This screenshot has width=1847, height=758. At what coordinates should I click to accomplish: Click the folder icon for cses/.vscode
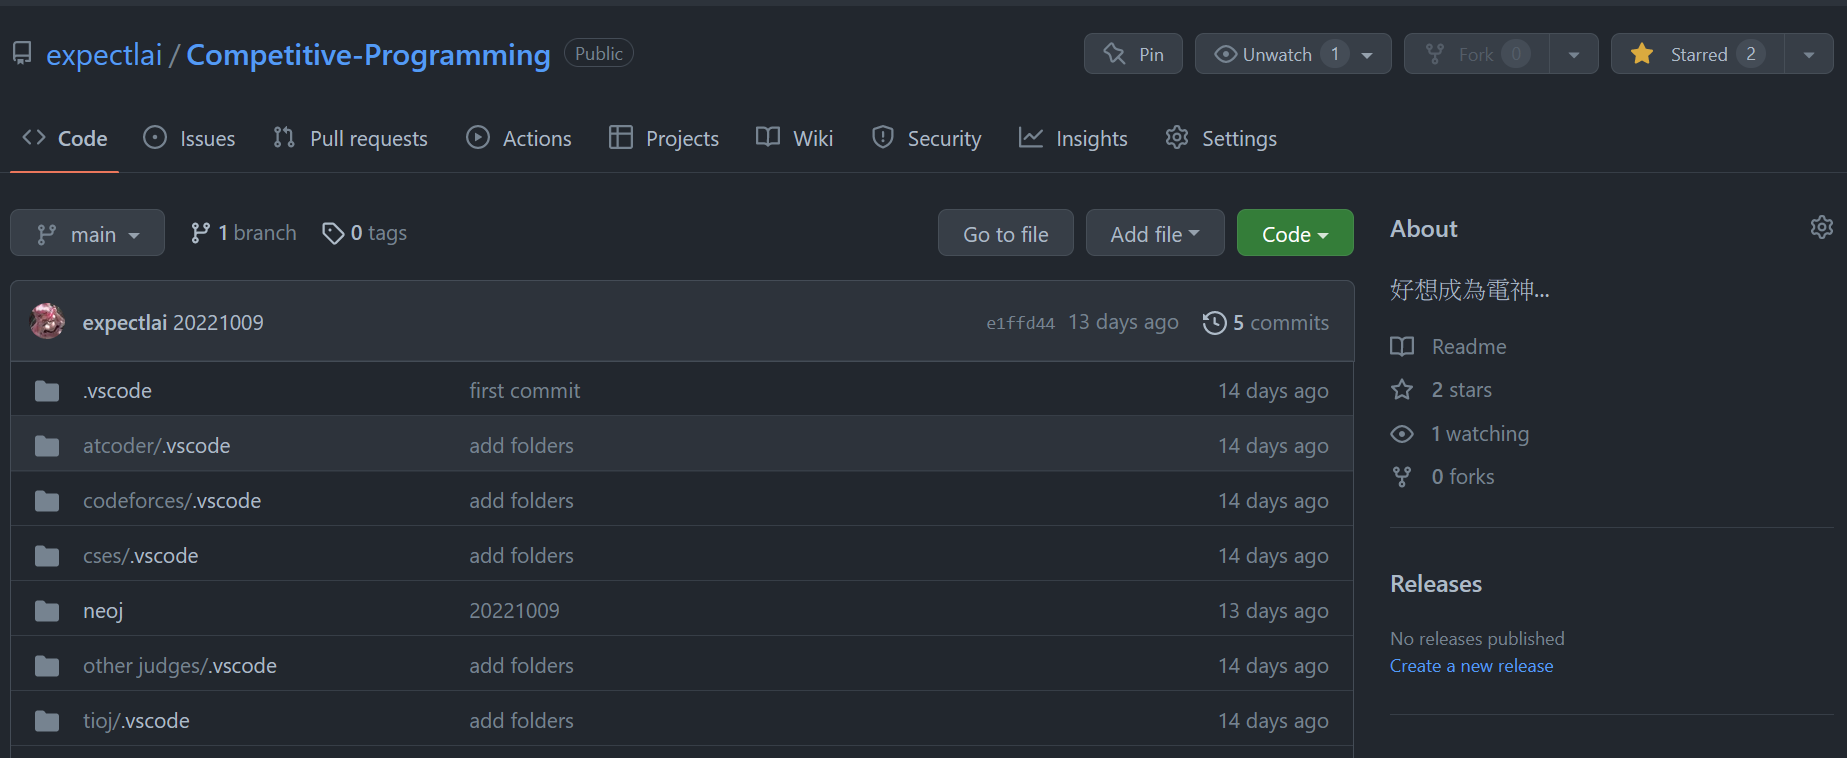47,556
